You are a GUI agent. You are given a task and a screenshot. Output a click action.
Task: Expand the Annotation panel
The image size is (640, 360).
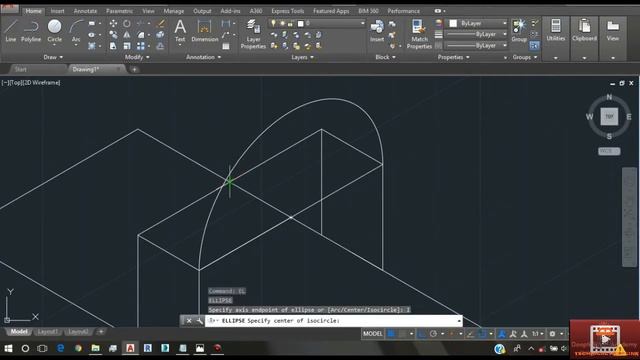203,57
